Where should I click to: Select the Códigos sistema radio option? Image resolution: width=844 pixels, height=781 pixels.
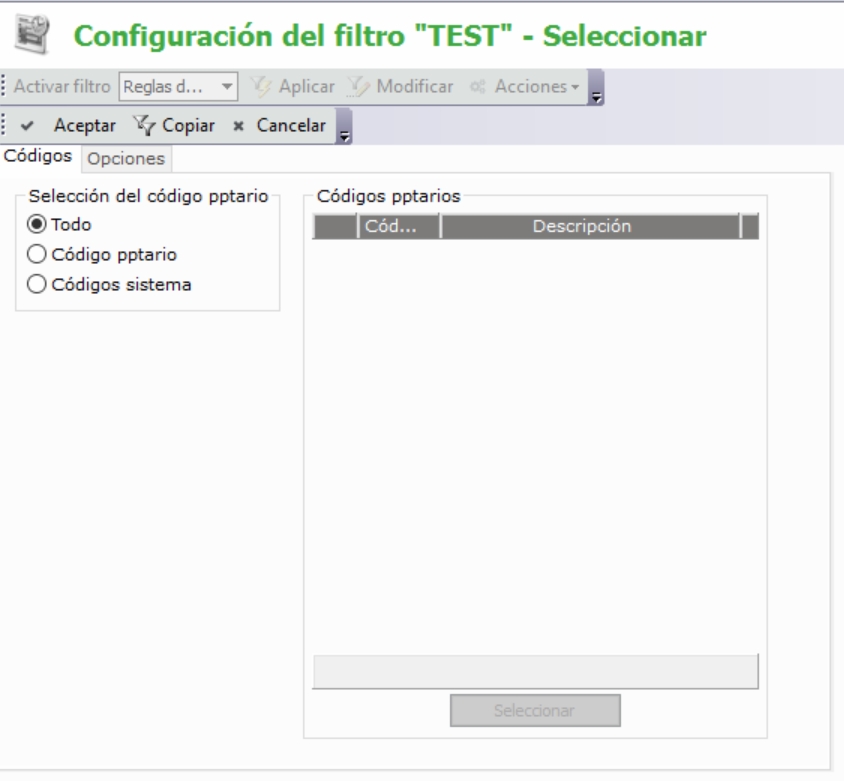coord(36,284)
